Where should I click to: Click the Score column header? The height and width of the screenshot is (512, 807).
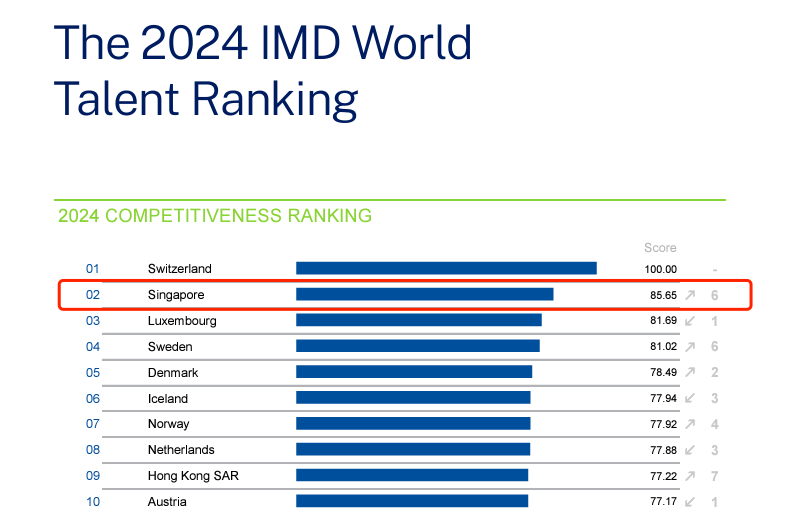660,248
